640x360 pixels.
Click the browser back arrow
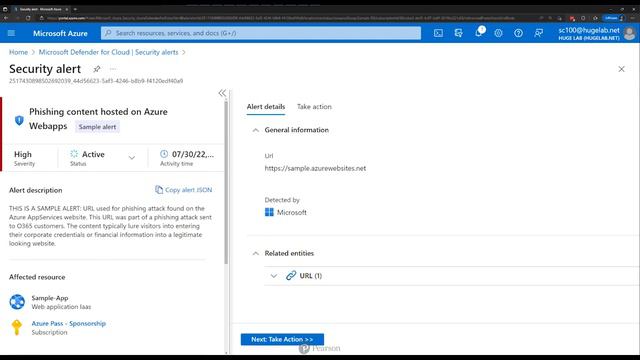click(x=6, y=18)
